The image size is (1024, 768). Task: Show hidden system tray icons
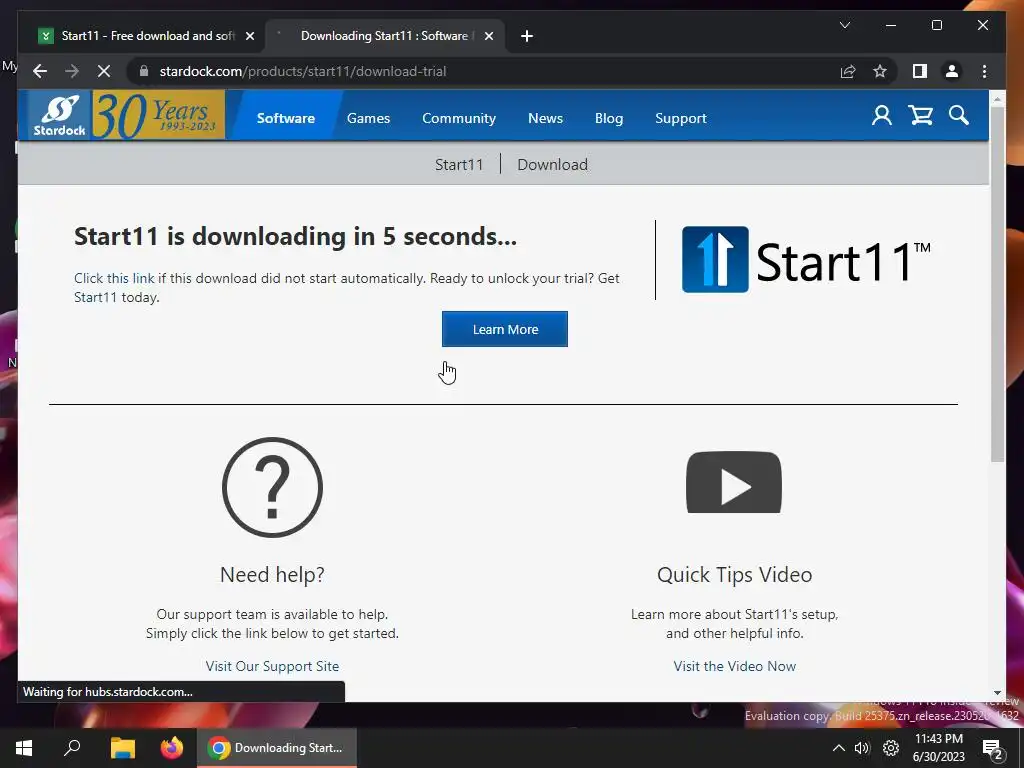point(839,748)
